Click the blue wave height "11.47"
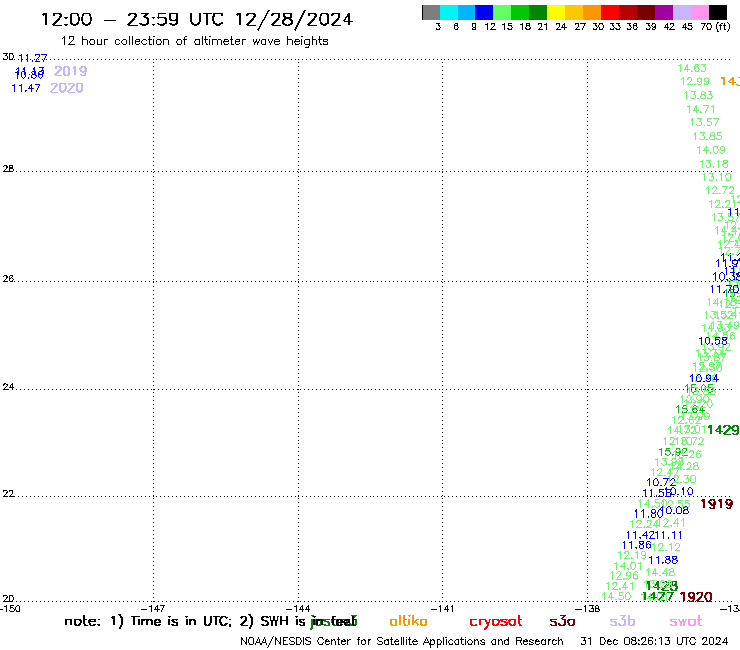 [x=25, y=88]
